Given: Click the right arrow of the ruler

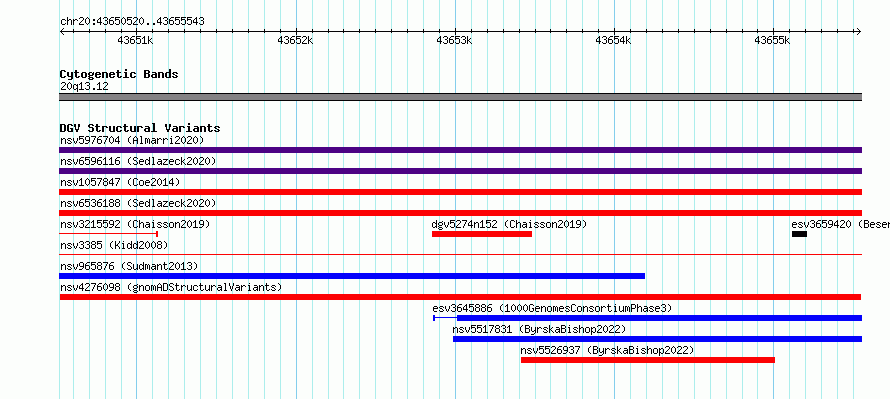Looking at the screenshot, I should (859, 32).
